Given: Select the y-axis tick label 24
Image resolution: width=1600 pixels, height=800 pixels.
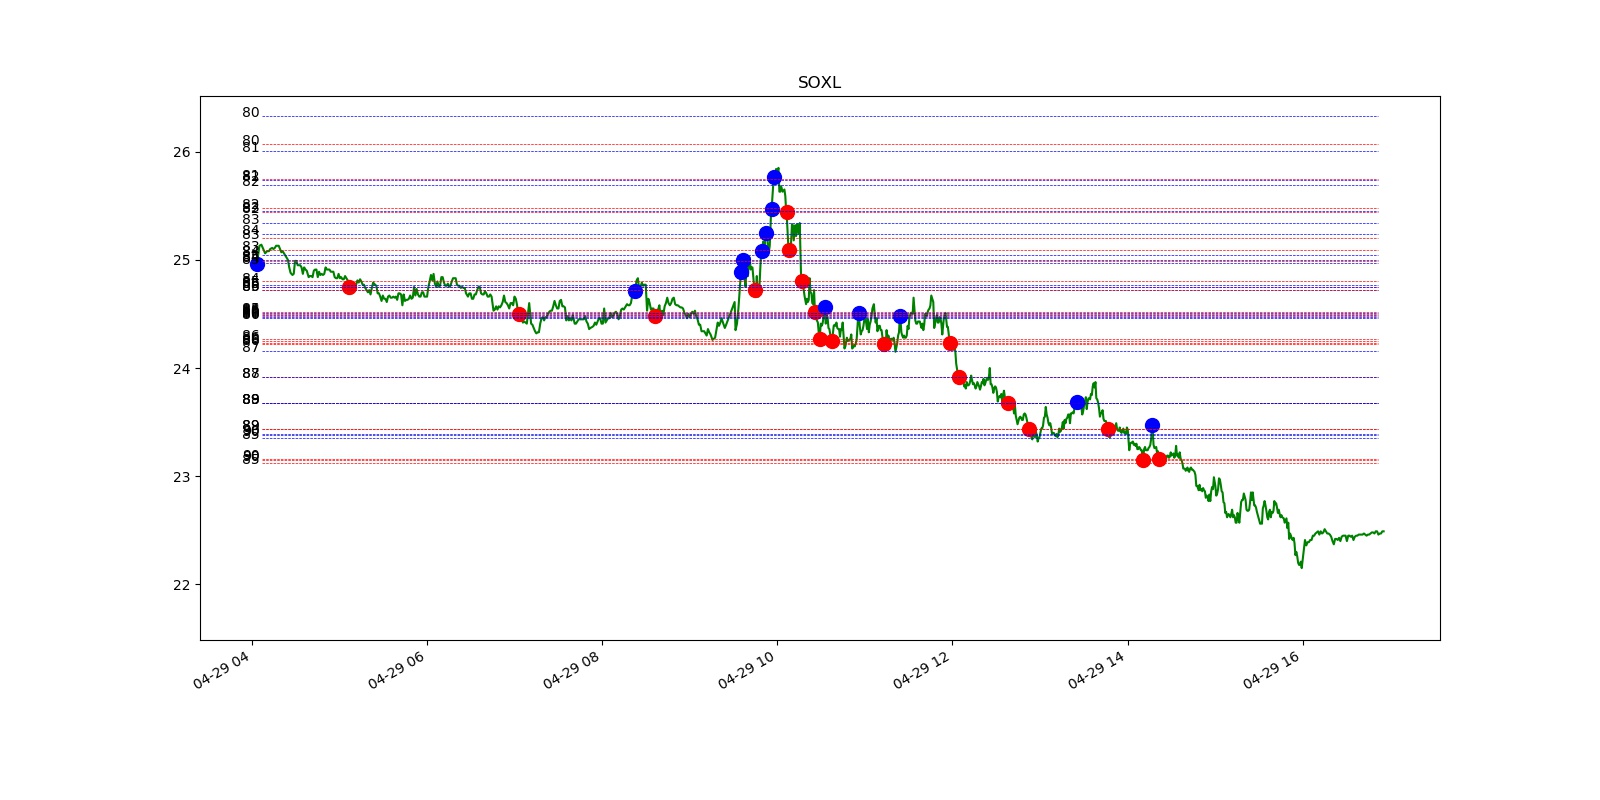Looking at the screenshot, I should [181, 368].
